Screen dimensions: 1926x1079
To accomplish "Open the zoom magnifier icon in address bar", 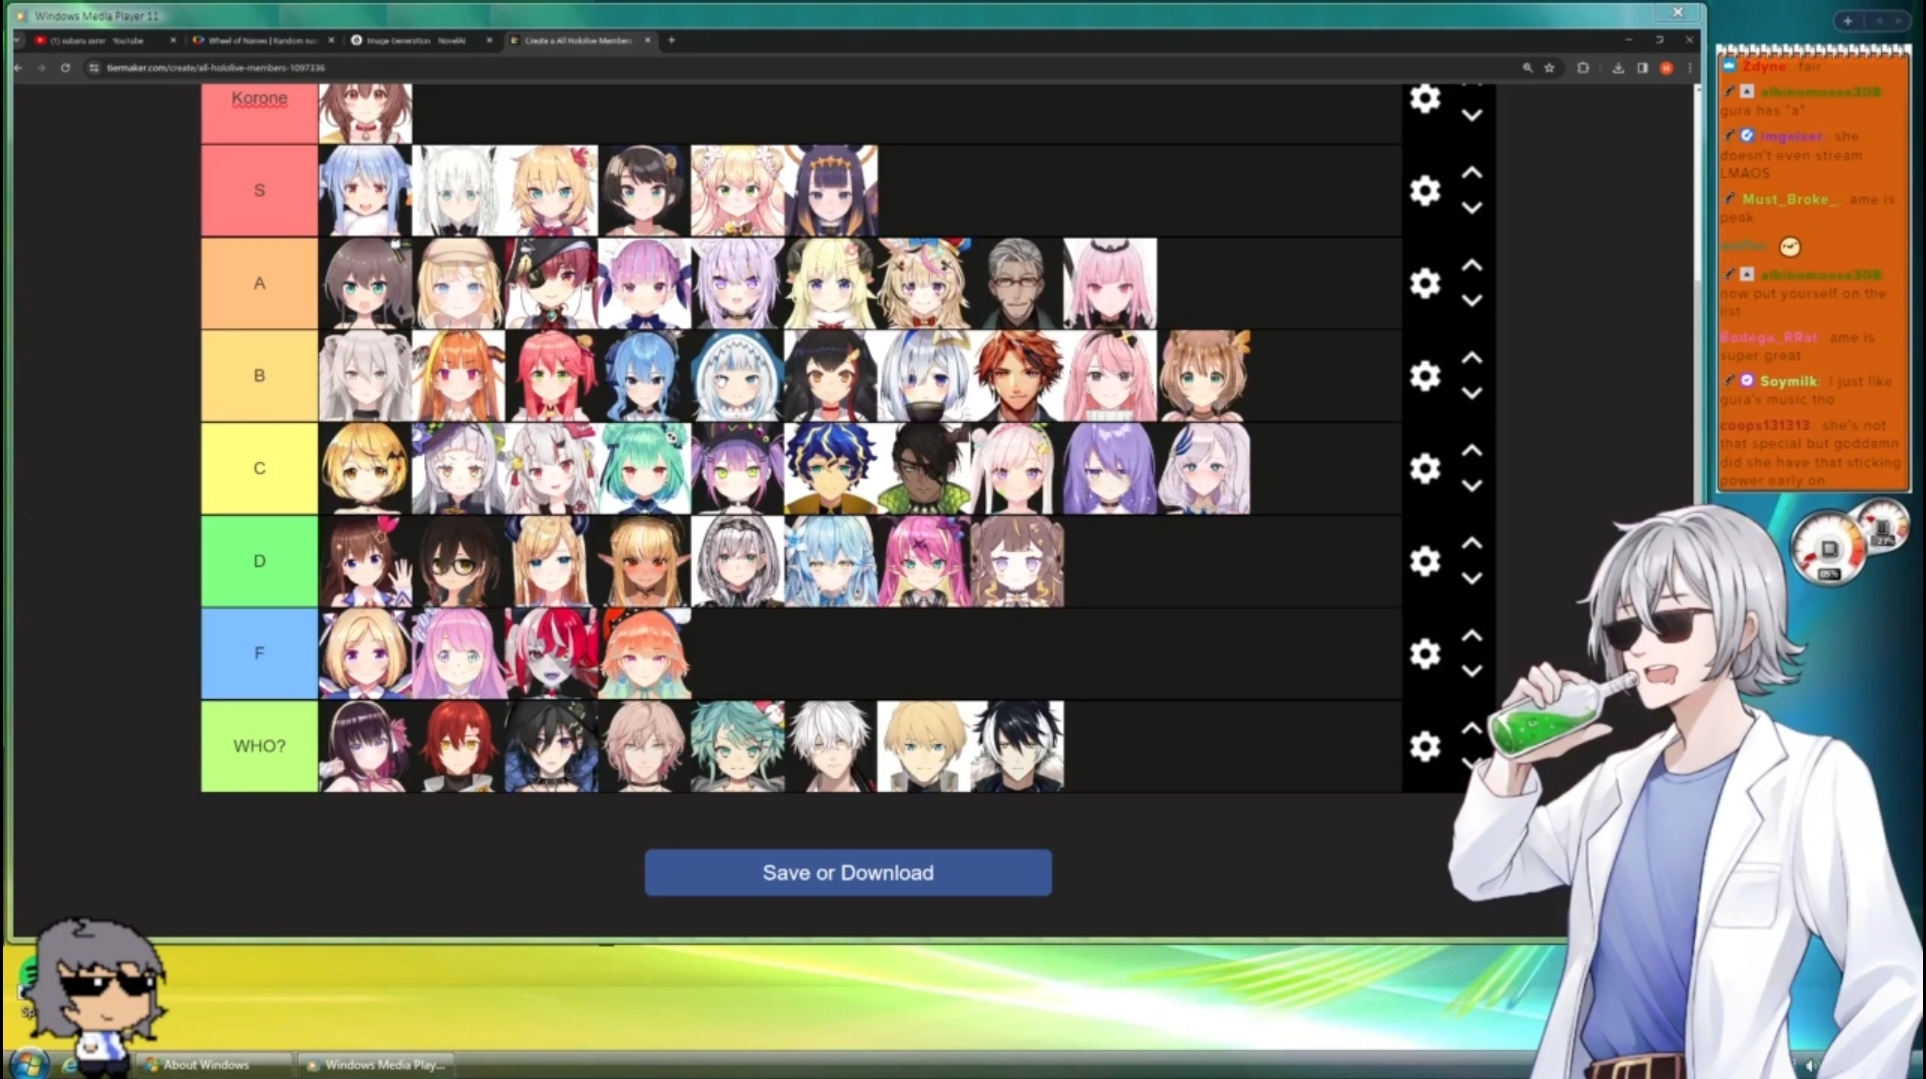I will point(1527,68).
